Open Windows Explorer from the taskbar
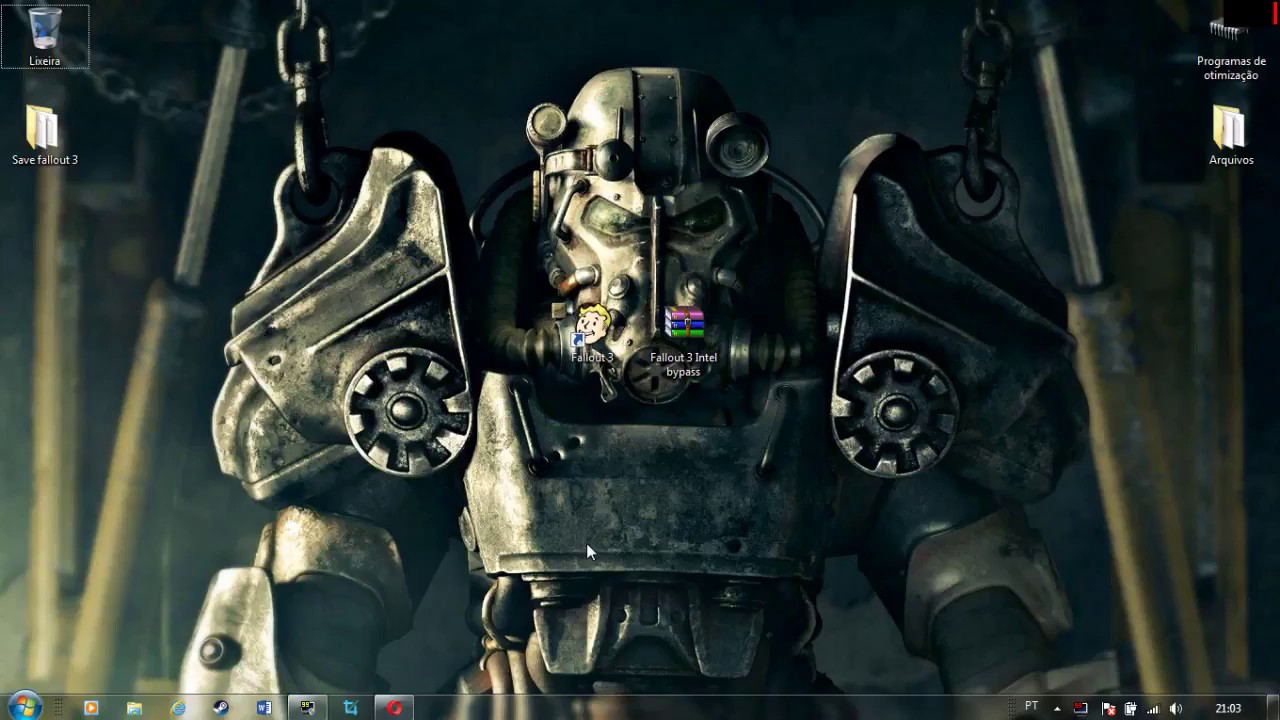This screenshot has height=720, width=1280. (134, 708)
